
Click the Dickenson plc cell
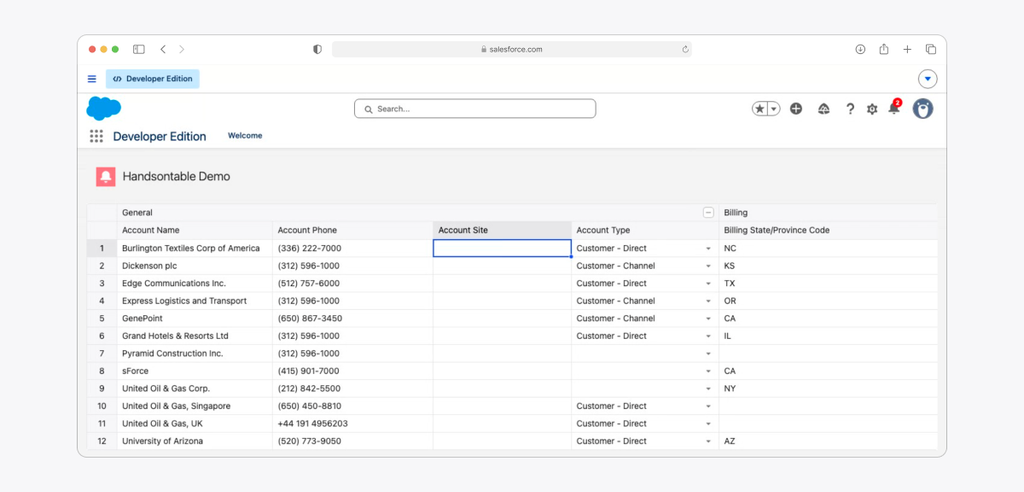[195, 266]
